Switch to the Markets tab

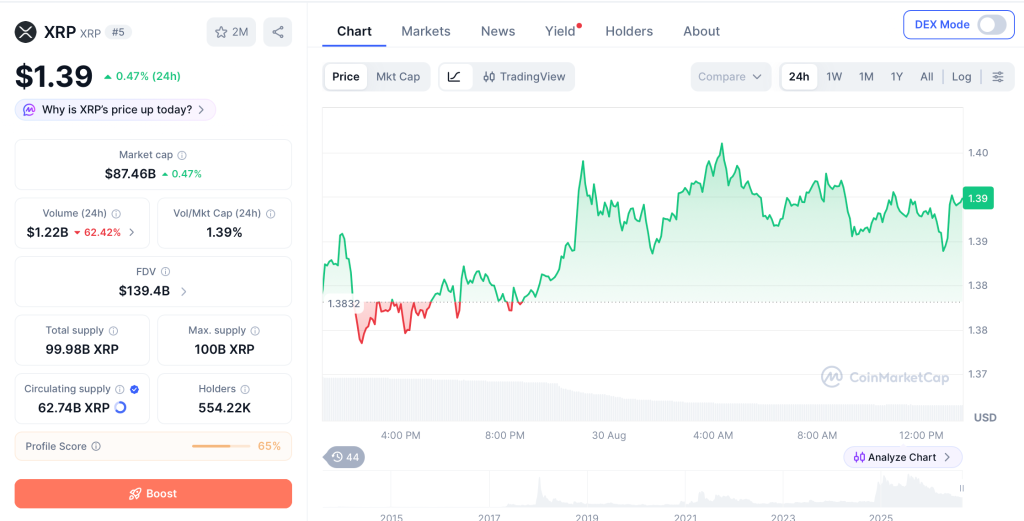[426, 31]
